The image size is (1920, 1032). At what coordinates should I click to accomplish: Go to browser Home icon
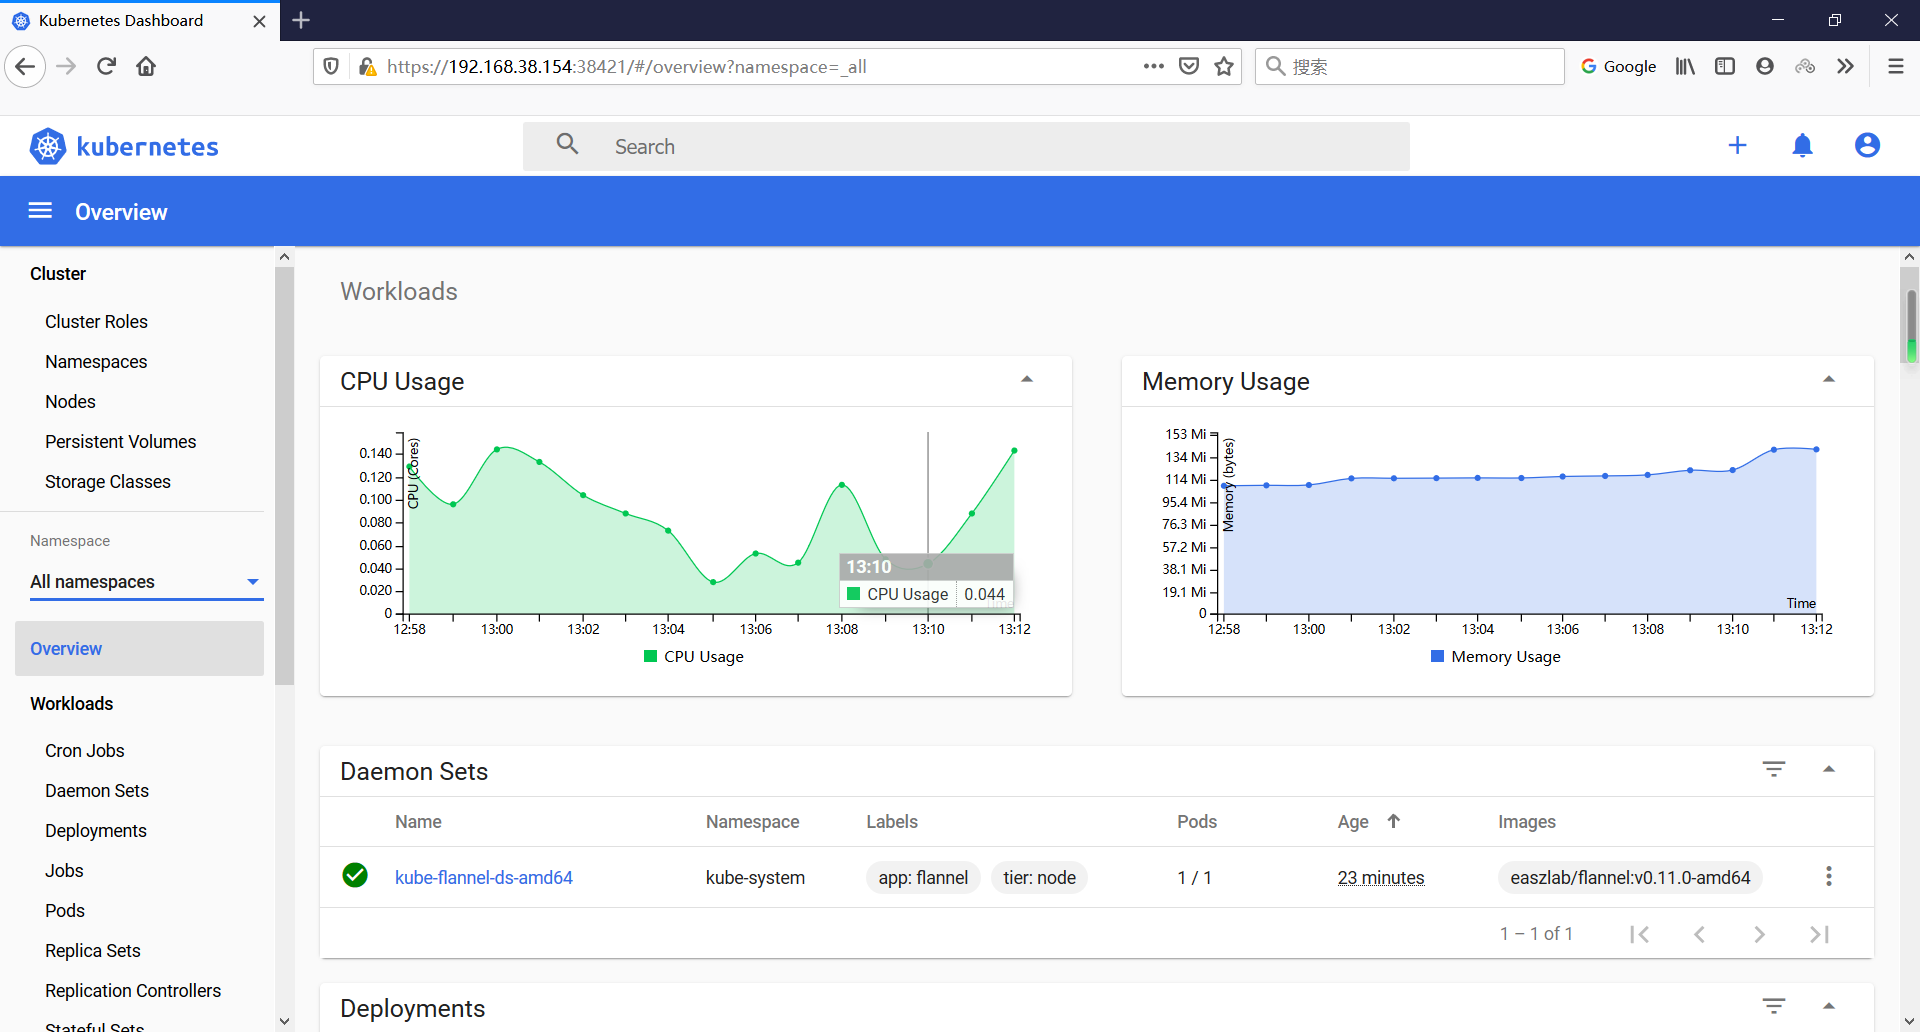point(146,67)
